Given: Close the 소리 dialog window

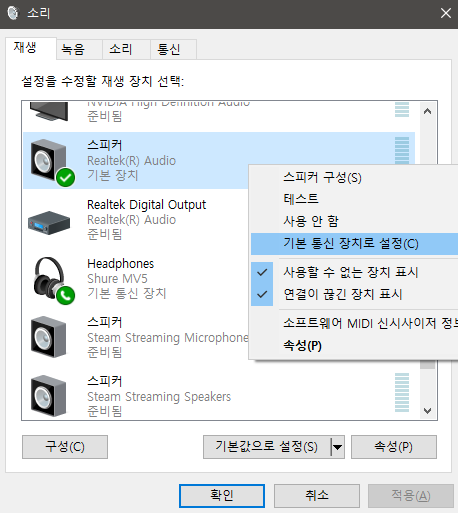Looking at the screenshot, I should coord(446,13).
